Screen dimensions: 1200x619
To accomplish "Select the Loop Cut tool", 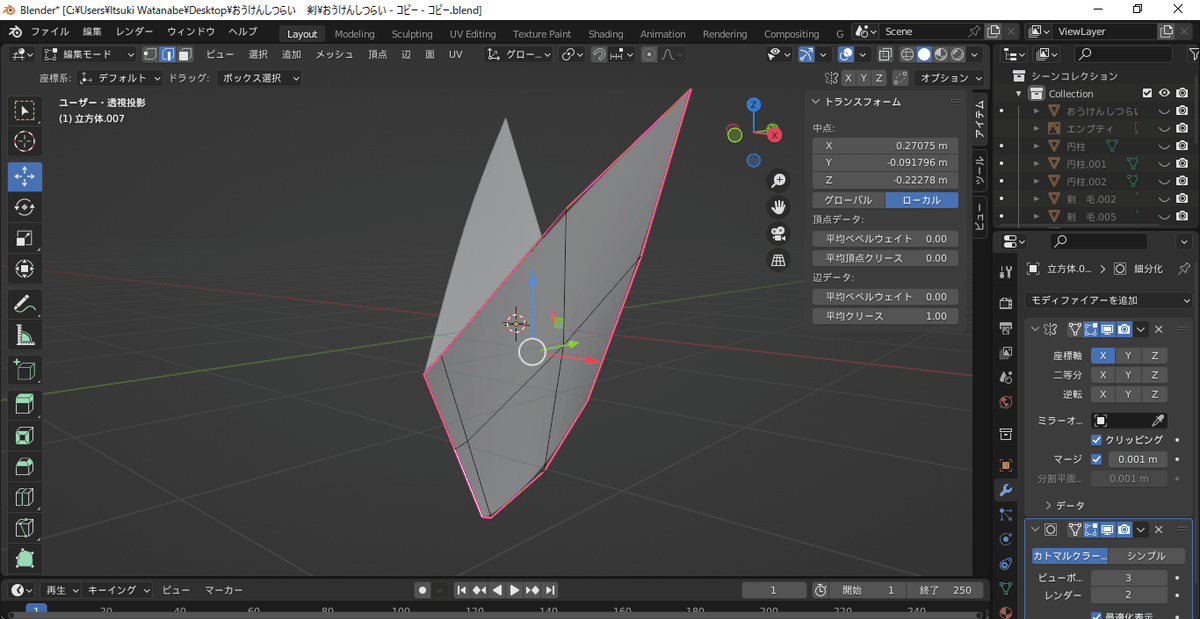I will coord(25,497).
